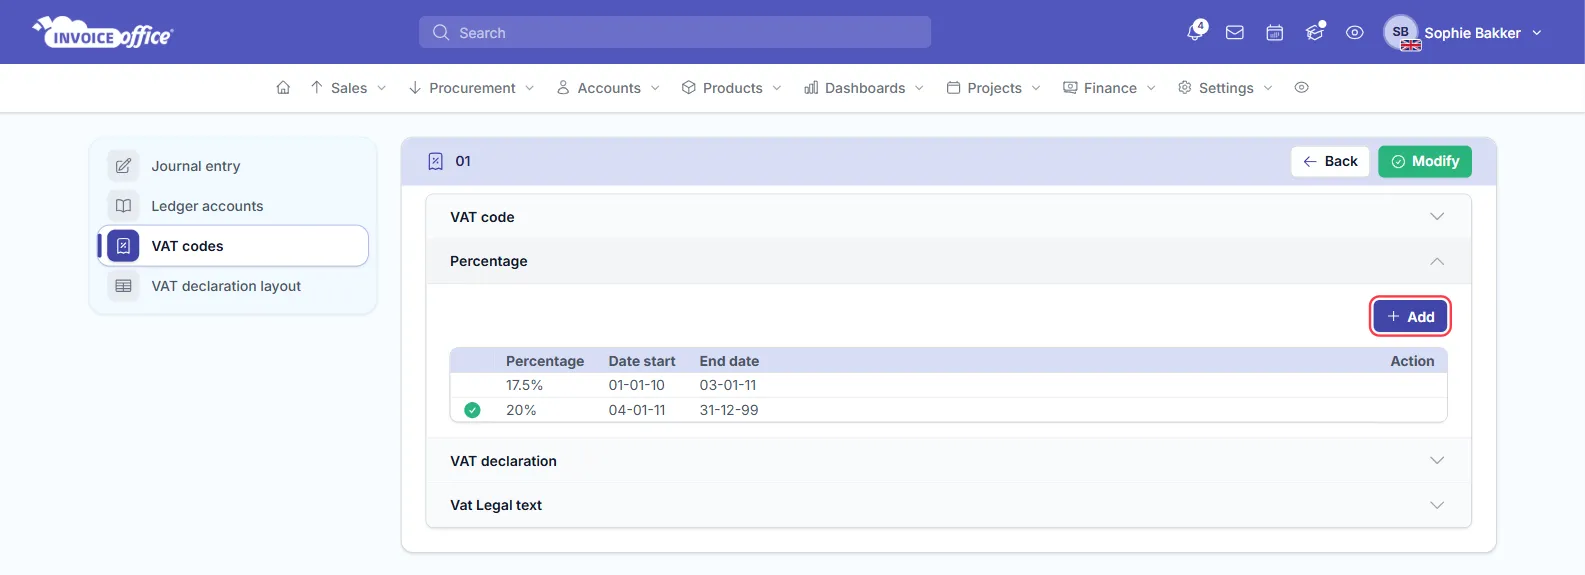The image size is (1585, 575).
Task: Click the Vat Legal text section title
Action: (x=496, y=505)
